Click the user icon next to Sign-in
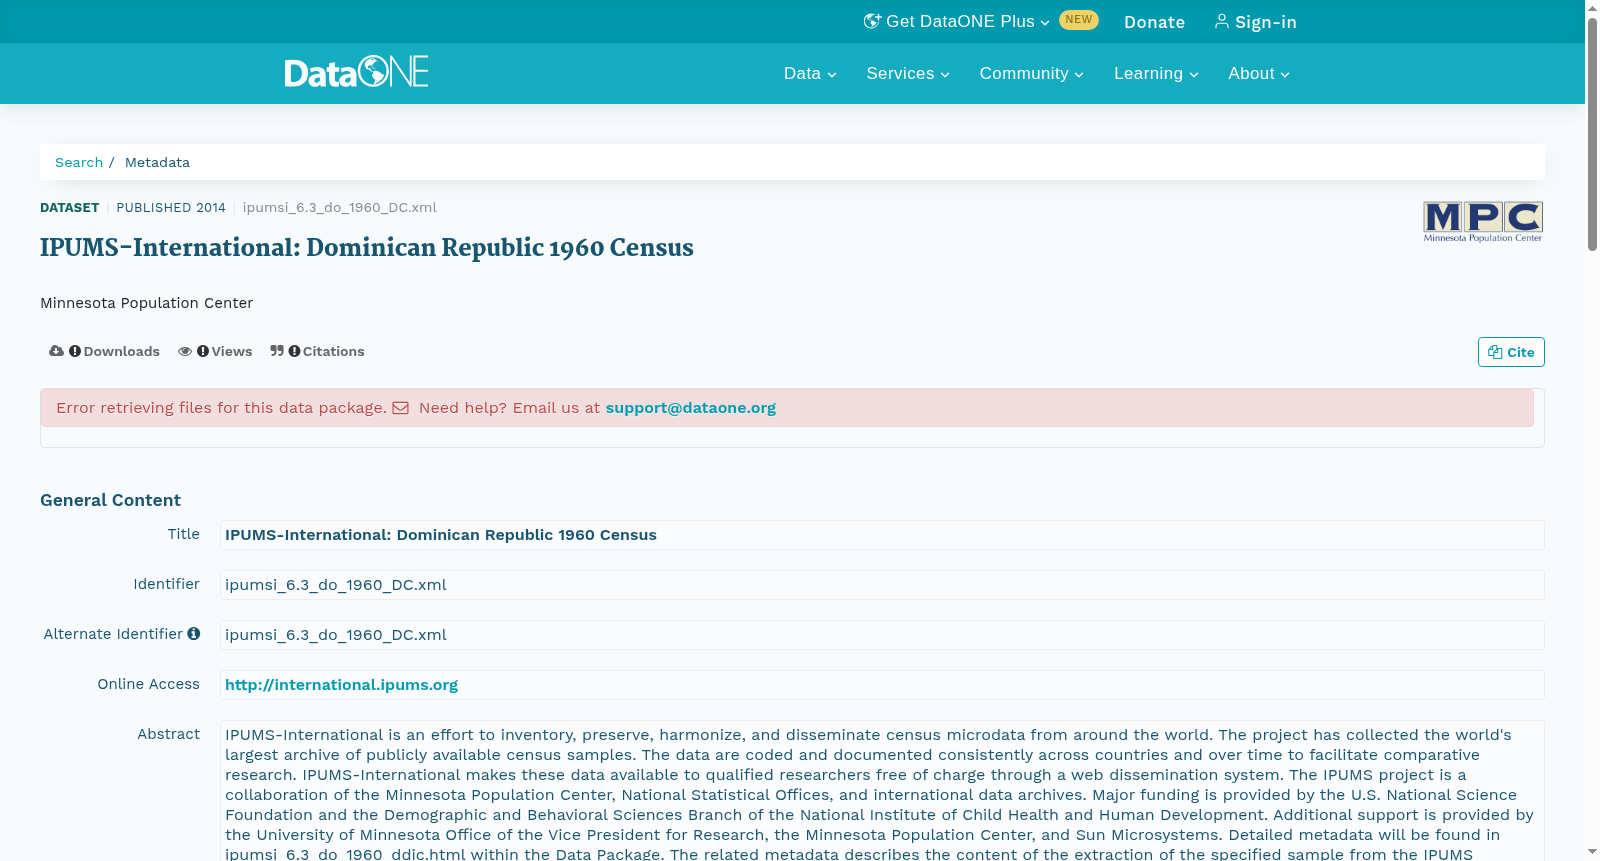 [x=1221, y=21]
